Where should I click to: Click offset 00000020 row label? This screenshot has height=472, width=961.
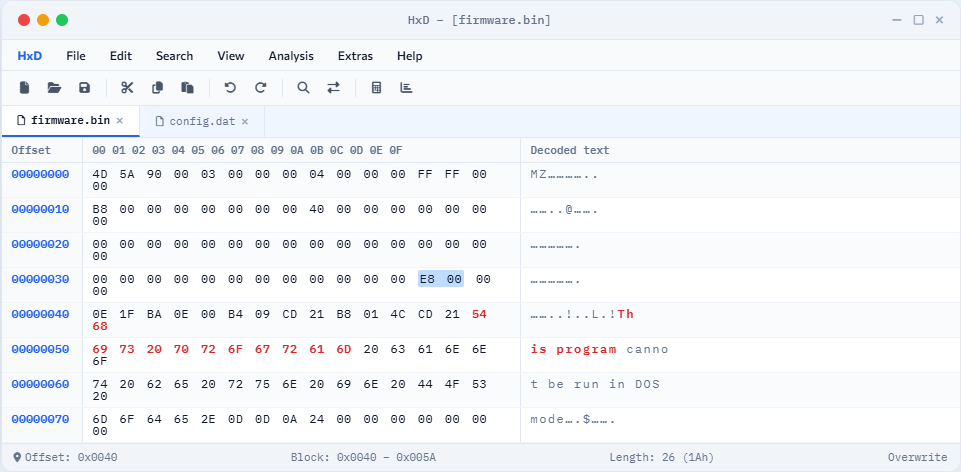coord(40,244)
